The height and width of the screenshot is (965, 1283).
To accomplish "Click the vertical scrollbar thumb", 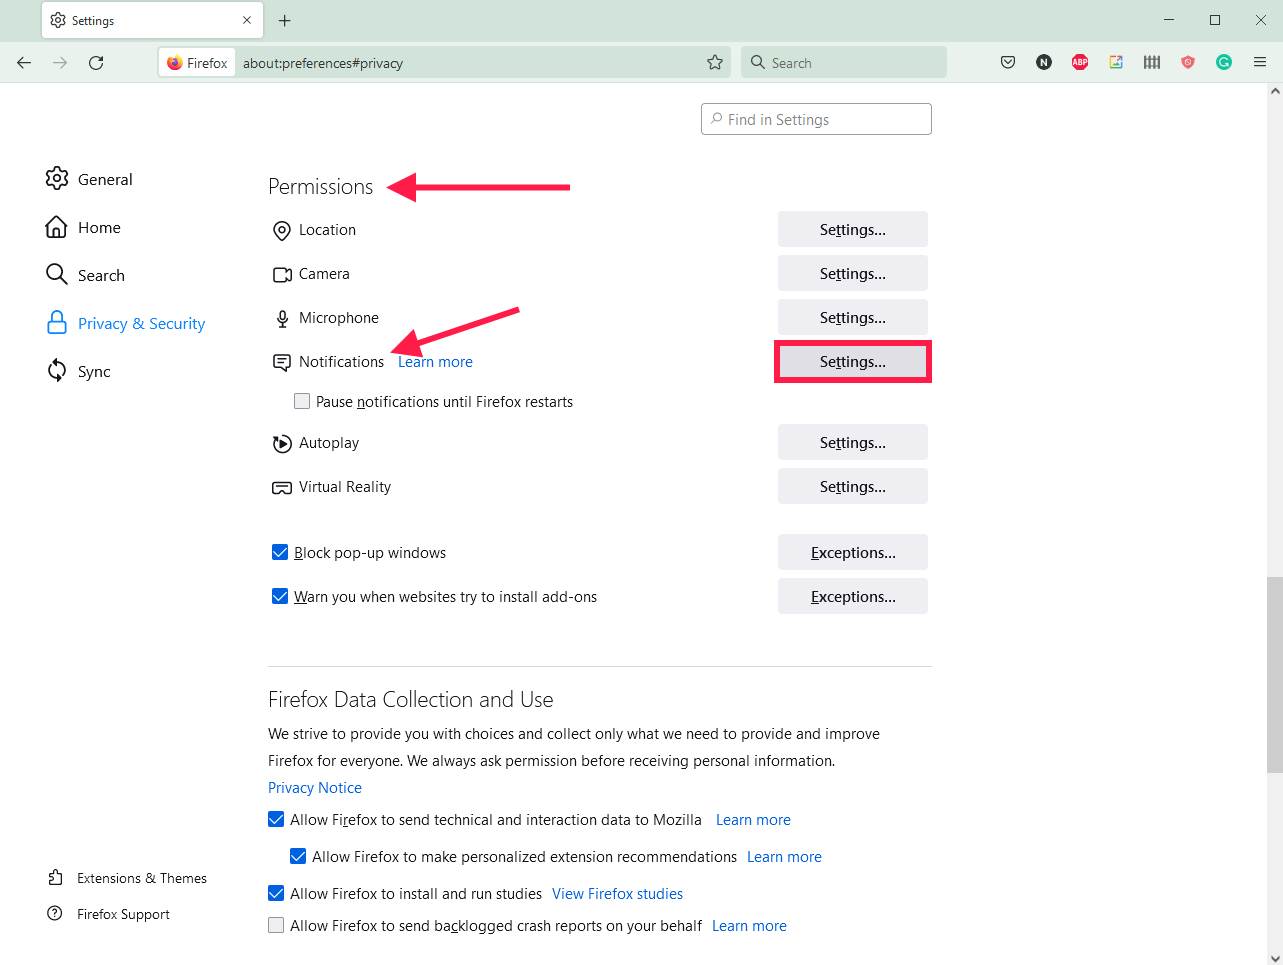I will click(1274, 675).
